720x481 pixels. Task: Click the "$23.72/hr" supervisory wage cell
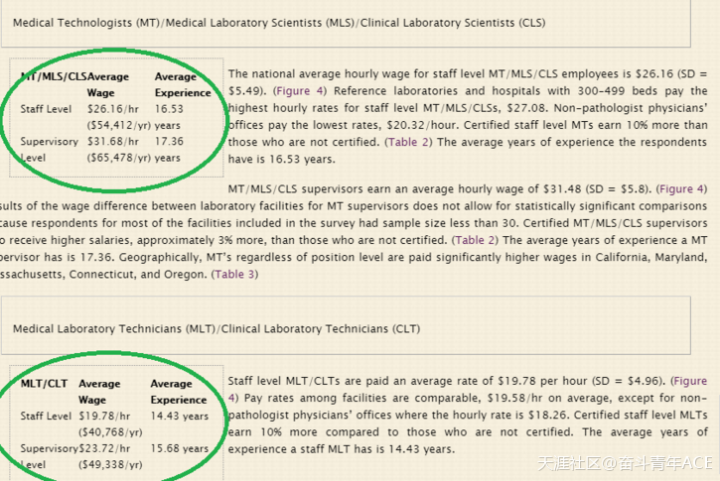pyautogui.click(x=104, y=448)
